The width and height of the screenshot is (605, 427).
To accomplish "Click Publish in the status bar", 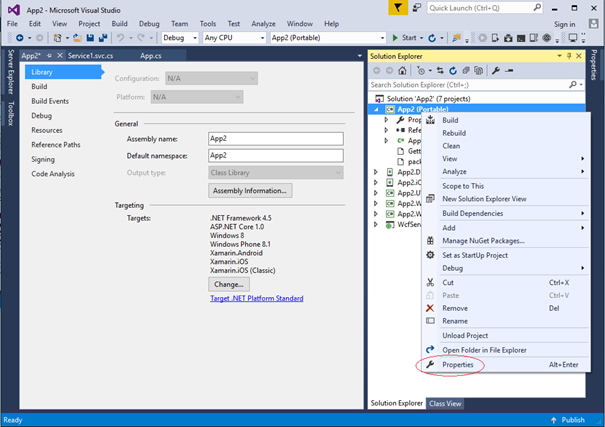I will click(573, 420).
